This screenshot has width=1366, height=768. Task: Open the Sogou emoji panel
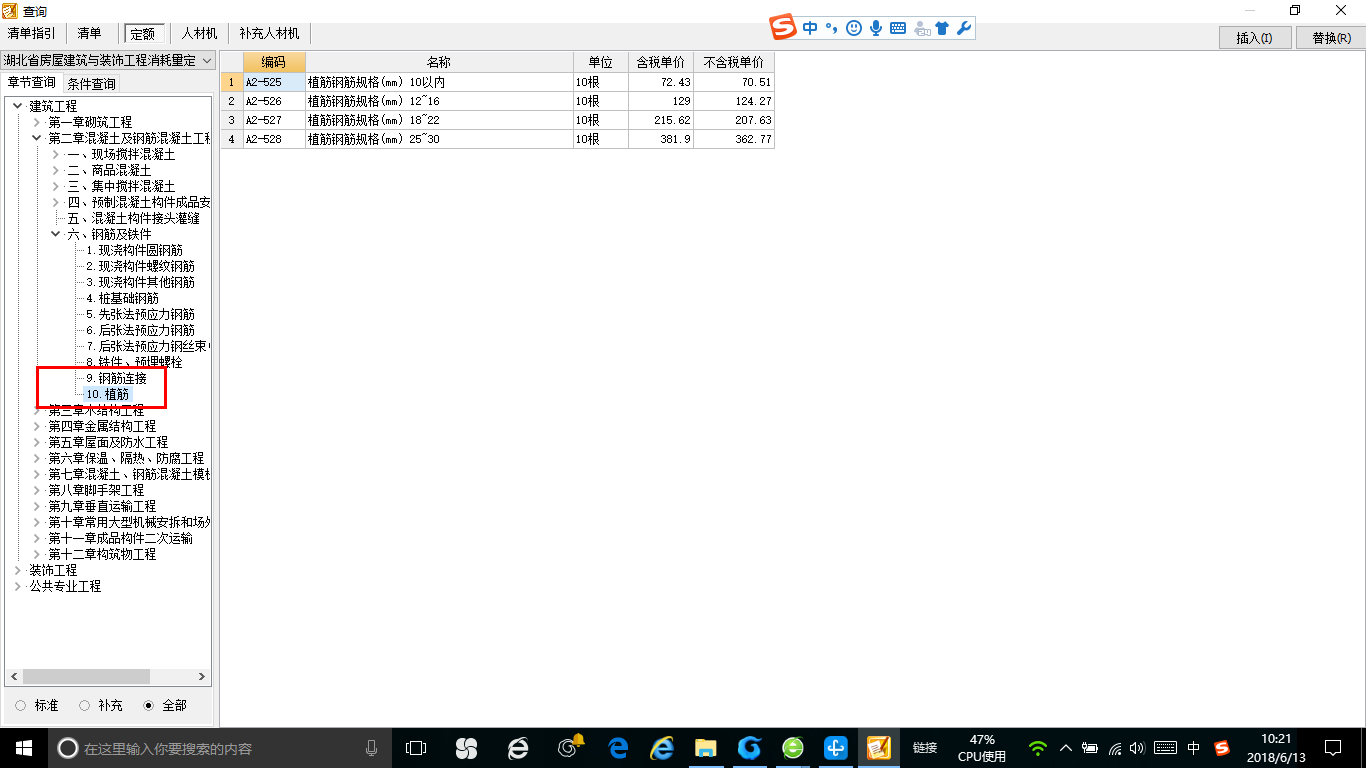[x=853, y=28]
